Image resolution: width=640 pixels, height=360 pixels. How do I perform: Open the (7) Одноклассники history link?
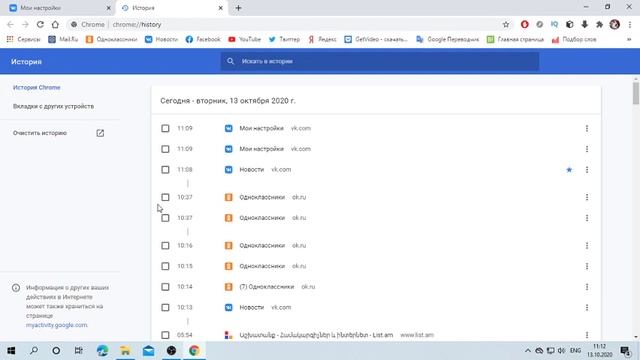tap(267, 287)
